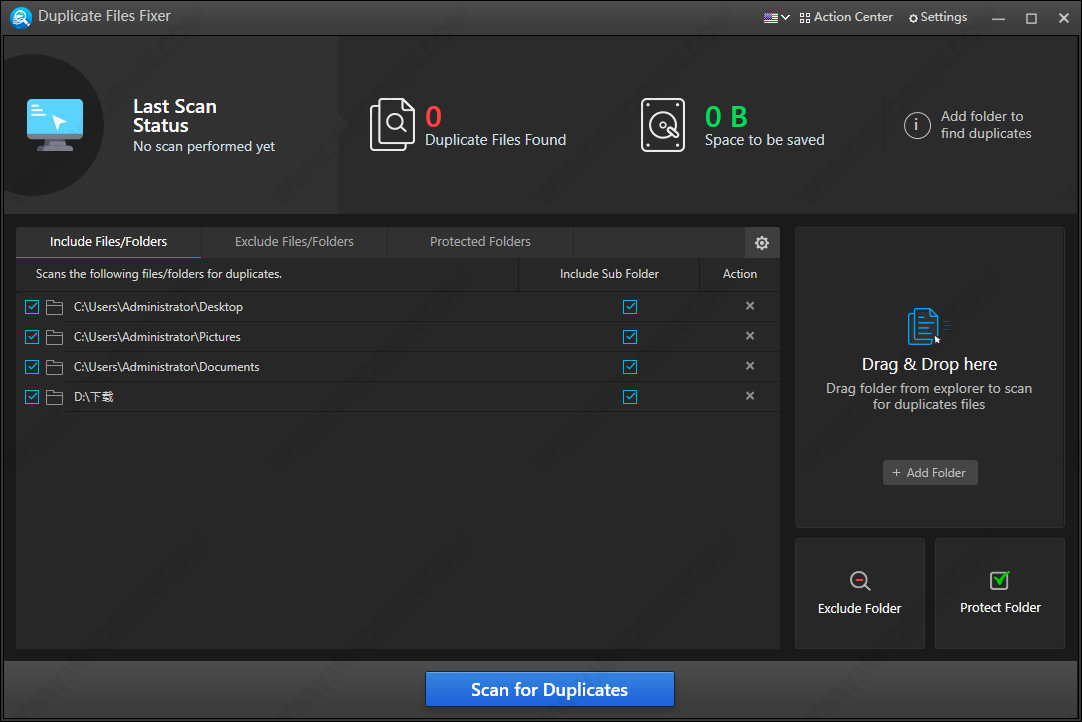Remove the Pictures folder using its X
This screenshot has height=722, width=1082.
click(750, 336)
